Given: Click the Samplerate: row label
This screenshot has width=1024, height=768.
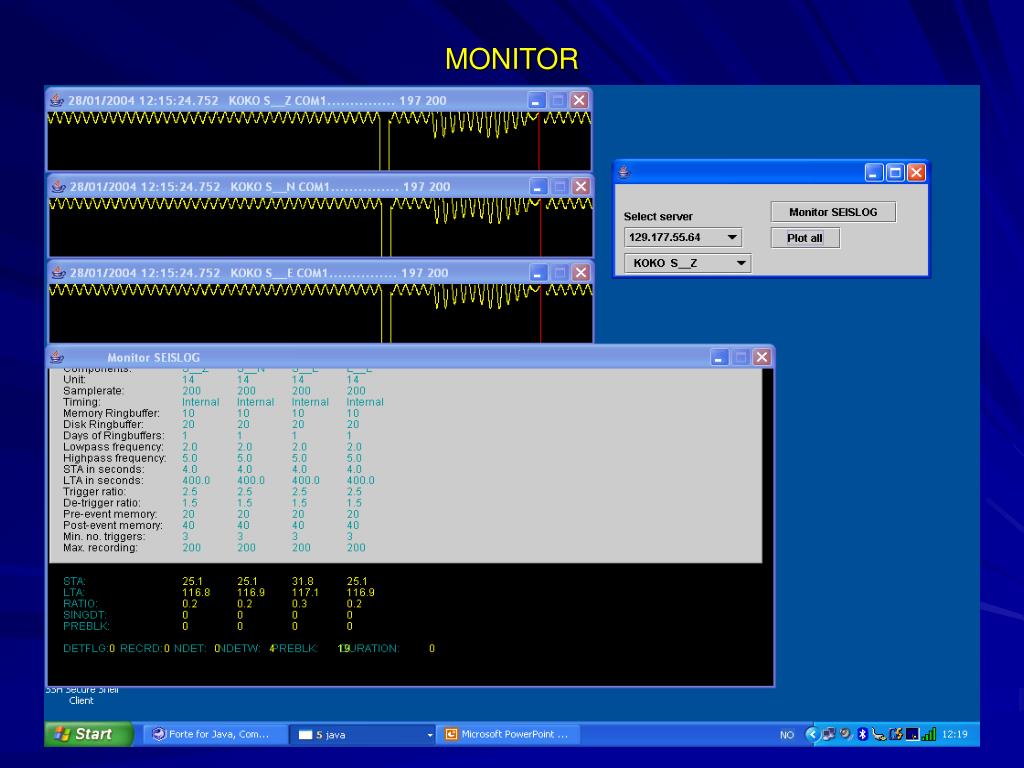Looking at the screenshot, I should tap(93, 391).
